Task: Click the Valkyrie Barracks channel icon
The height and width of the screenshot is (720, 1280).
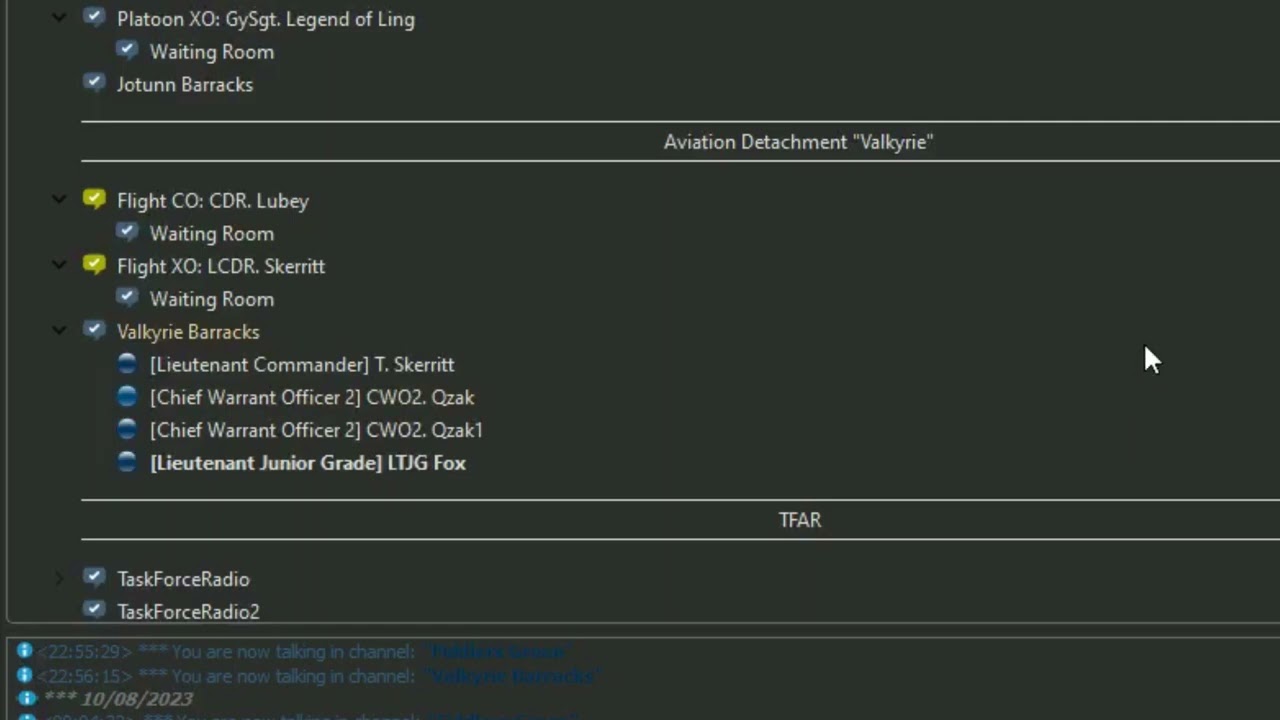Action: coord(94,331)
